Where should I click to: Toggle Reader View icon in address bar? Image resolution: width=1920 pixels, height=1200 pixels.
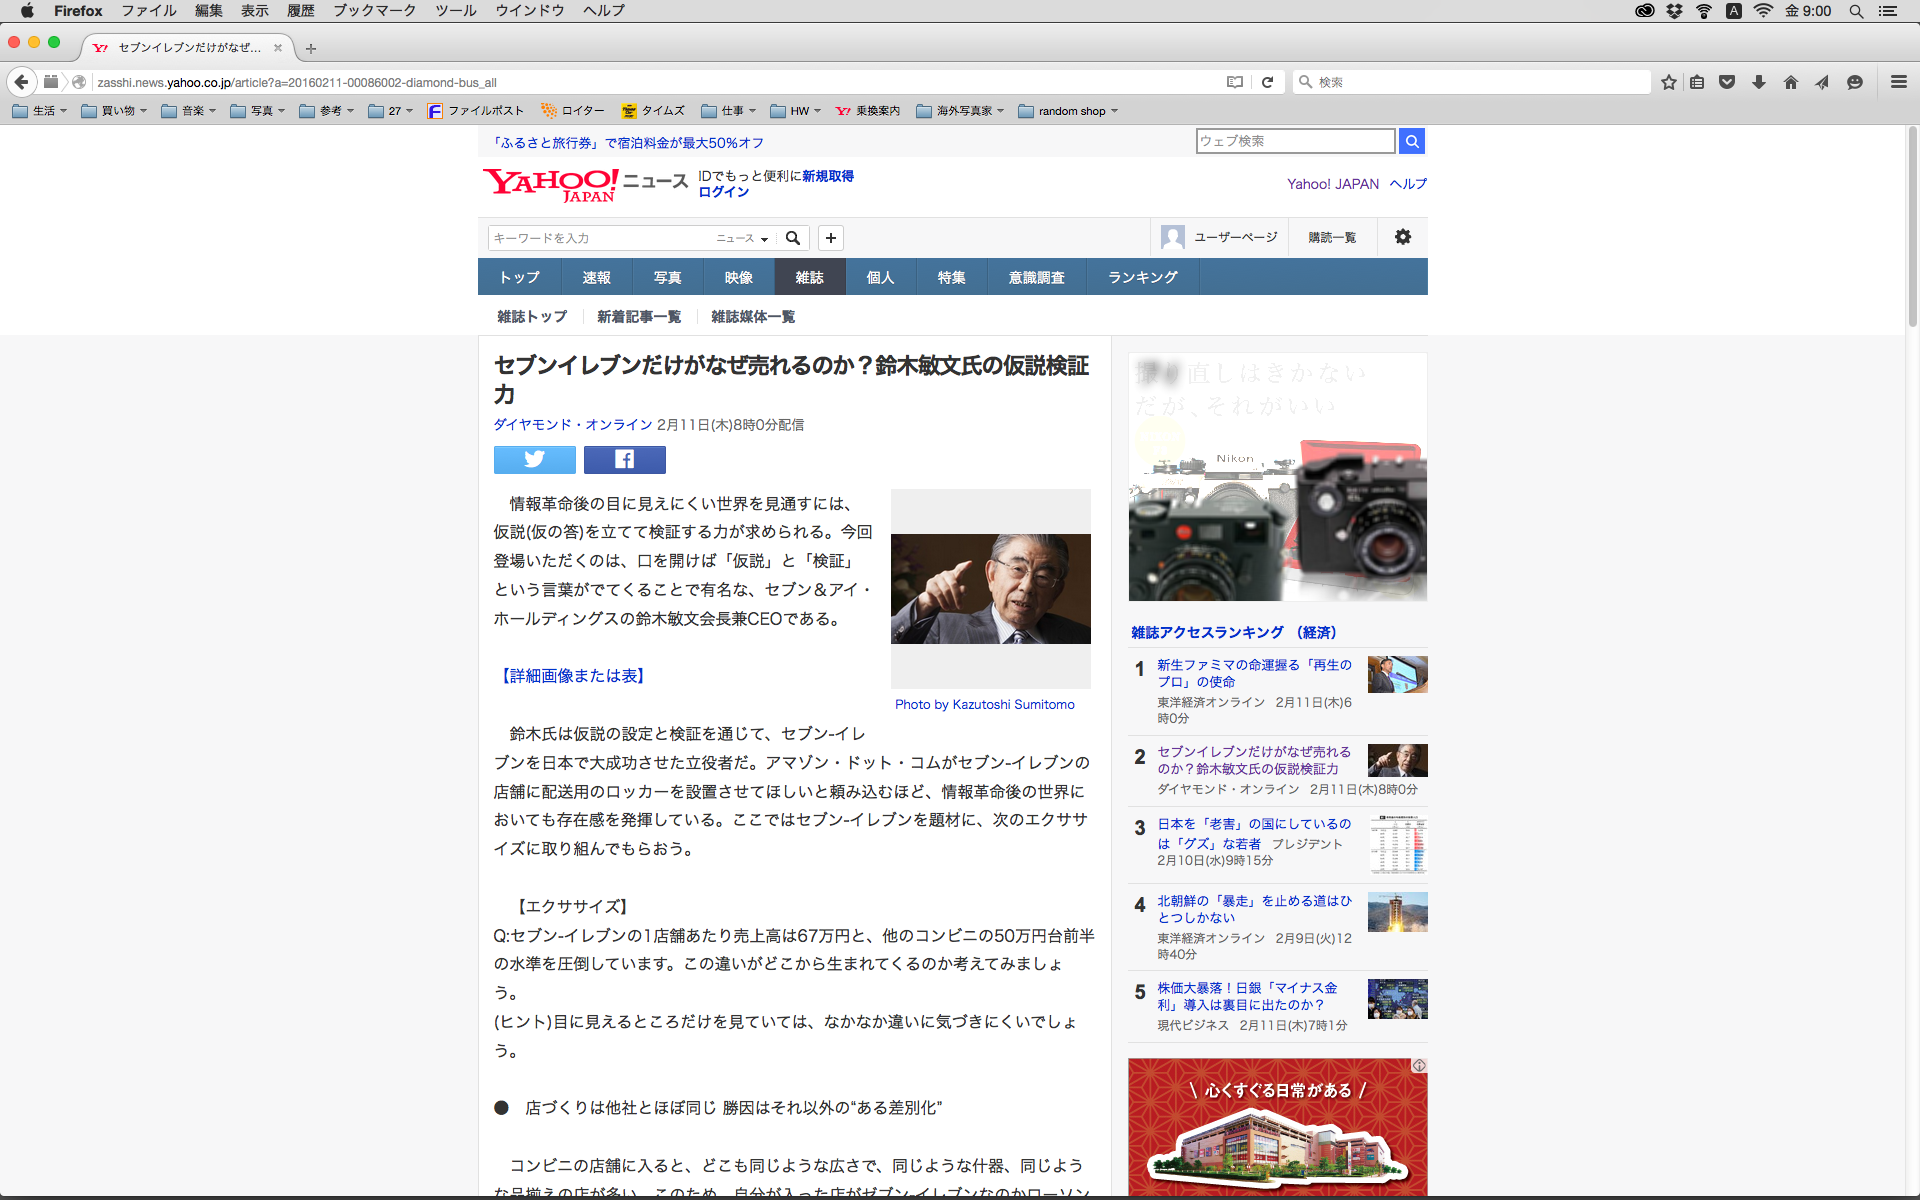tap(1235, 82)
